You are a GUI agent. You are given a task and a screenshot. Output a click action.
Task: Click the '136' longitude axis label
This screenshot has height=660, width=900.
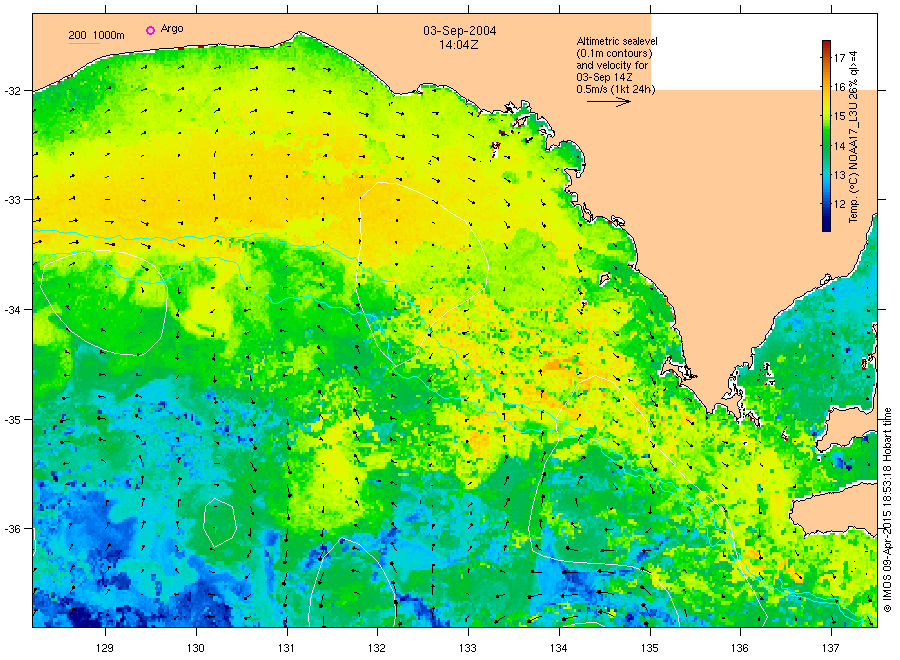tap(739, 648)
